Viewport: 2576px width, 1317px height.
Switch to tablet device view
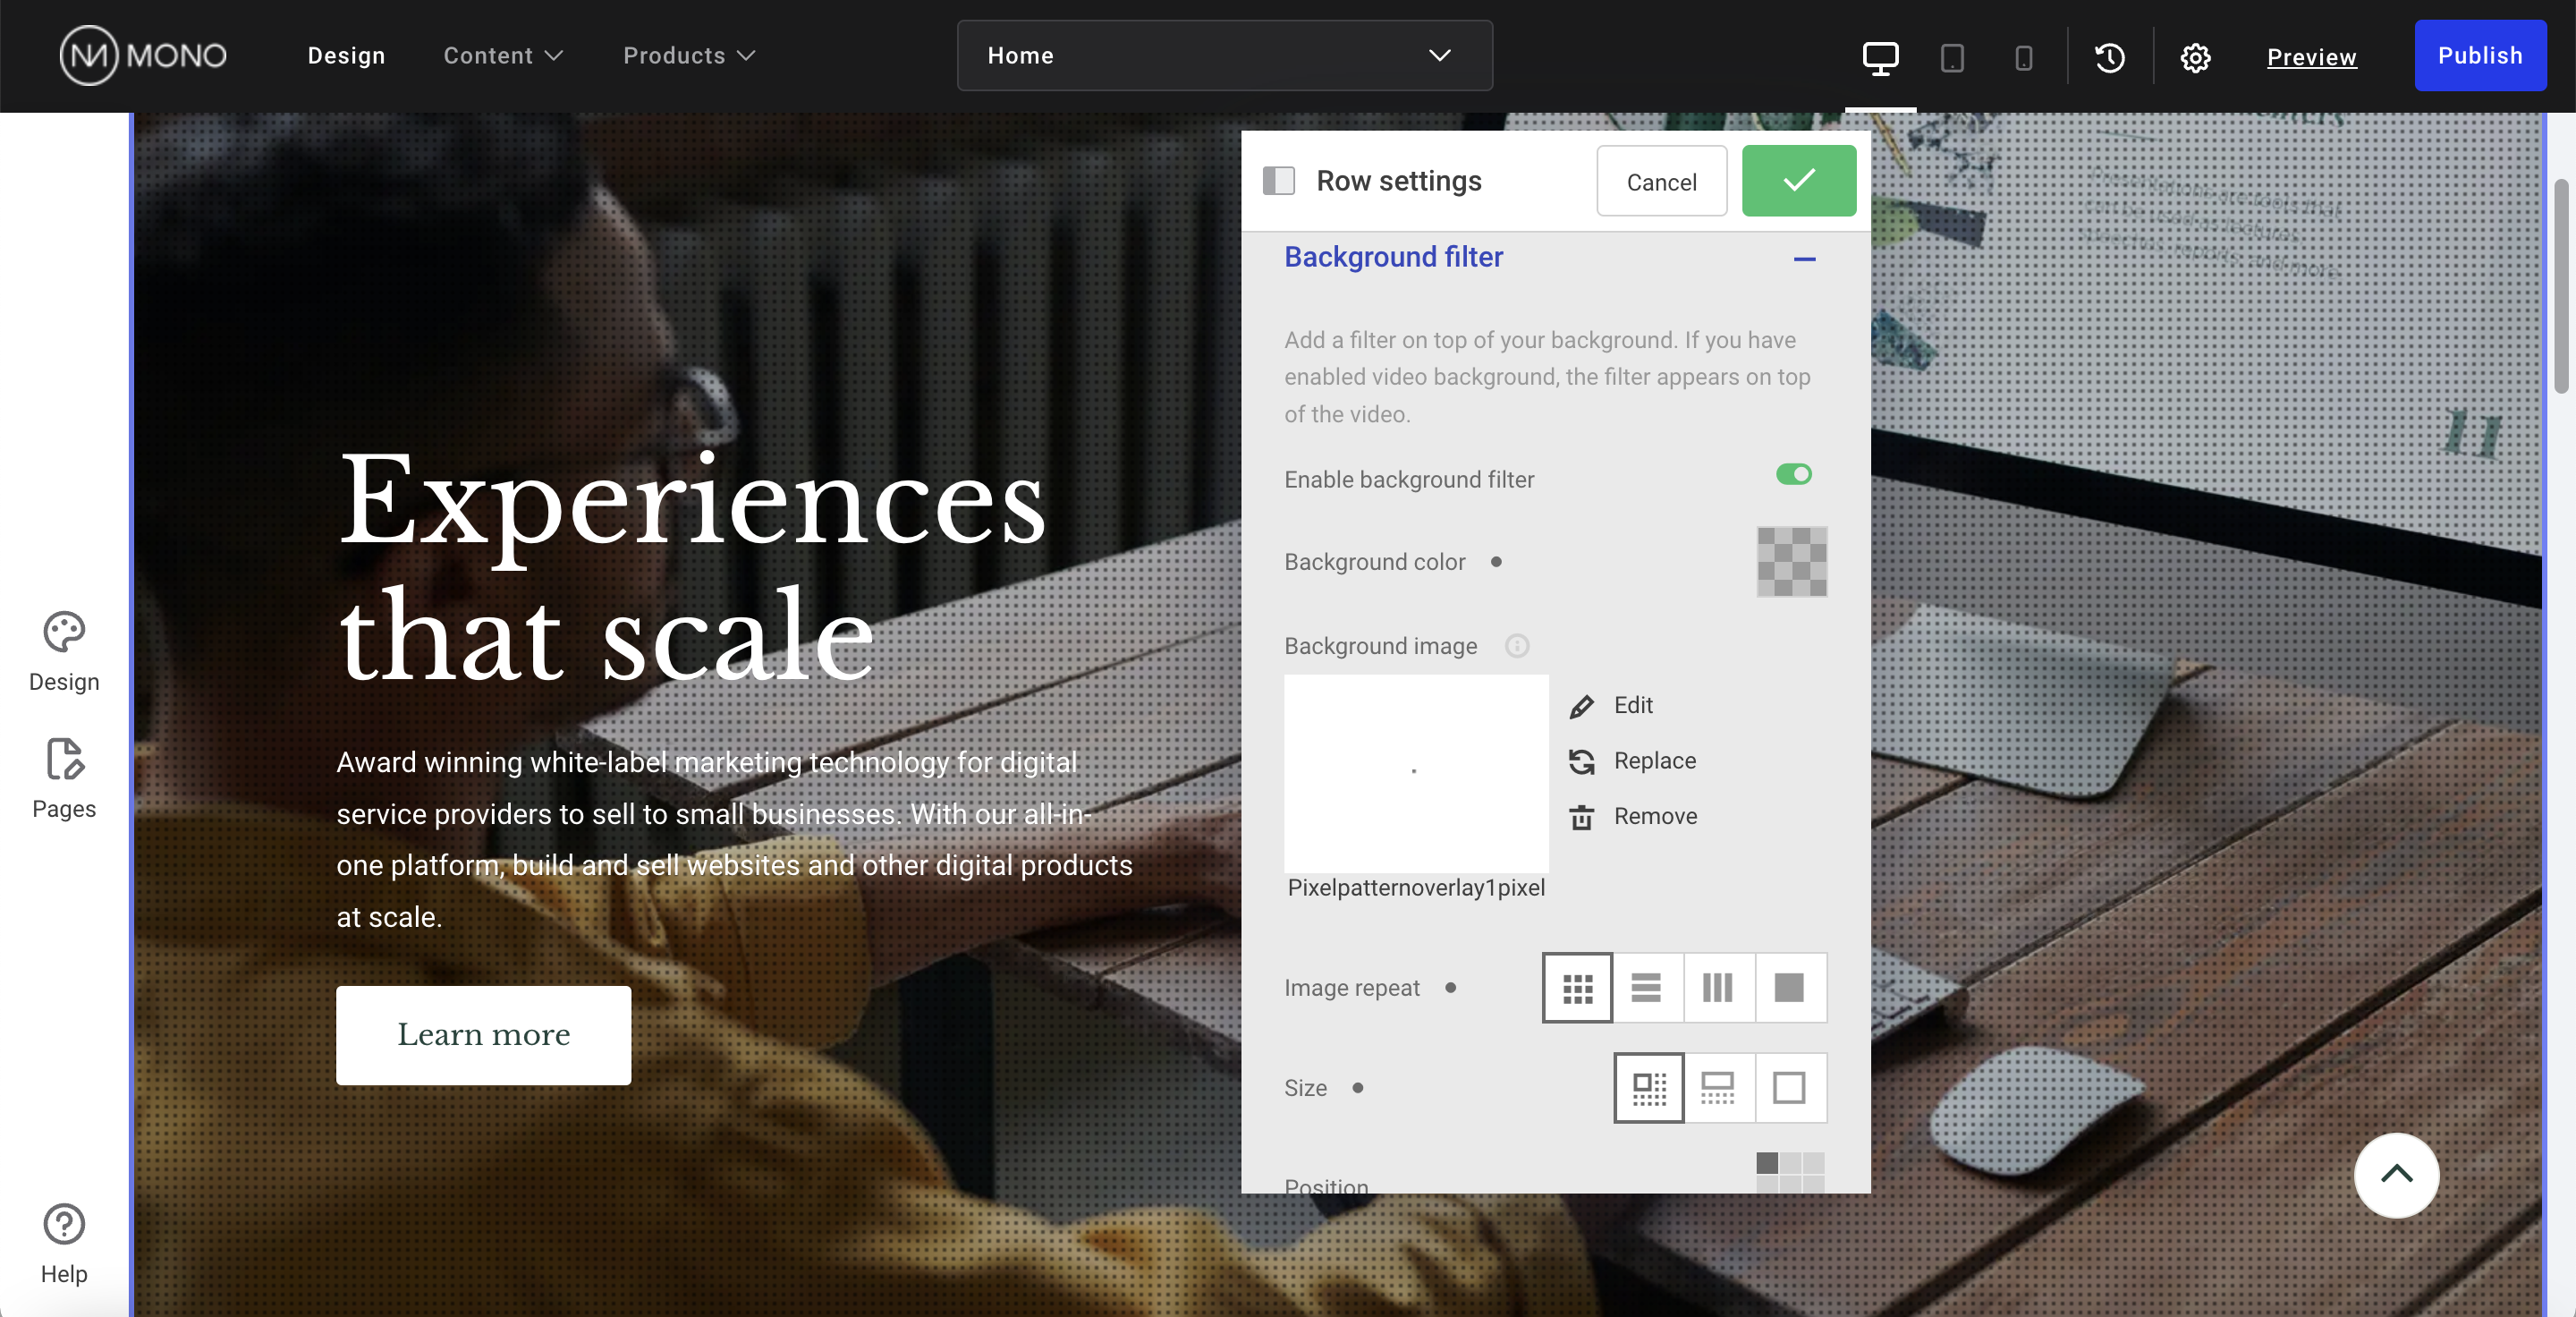point(1952,57)
